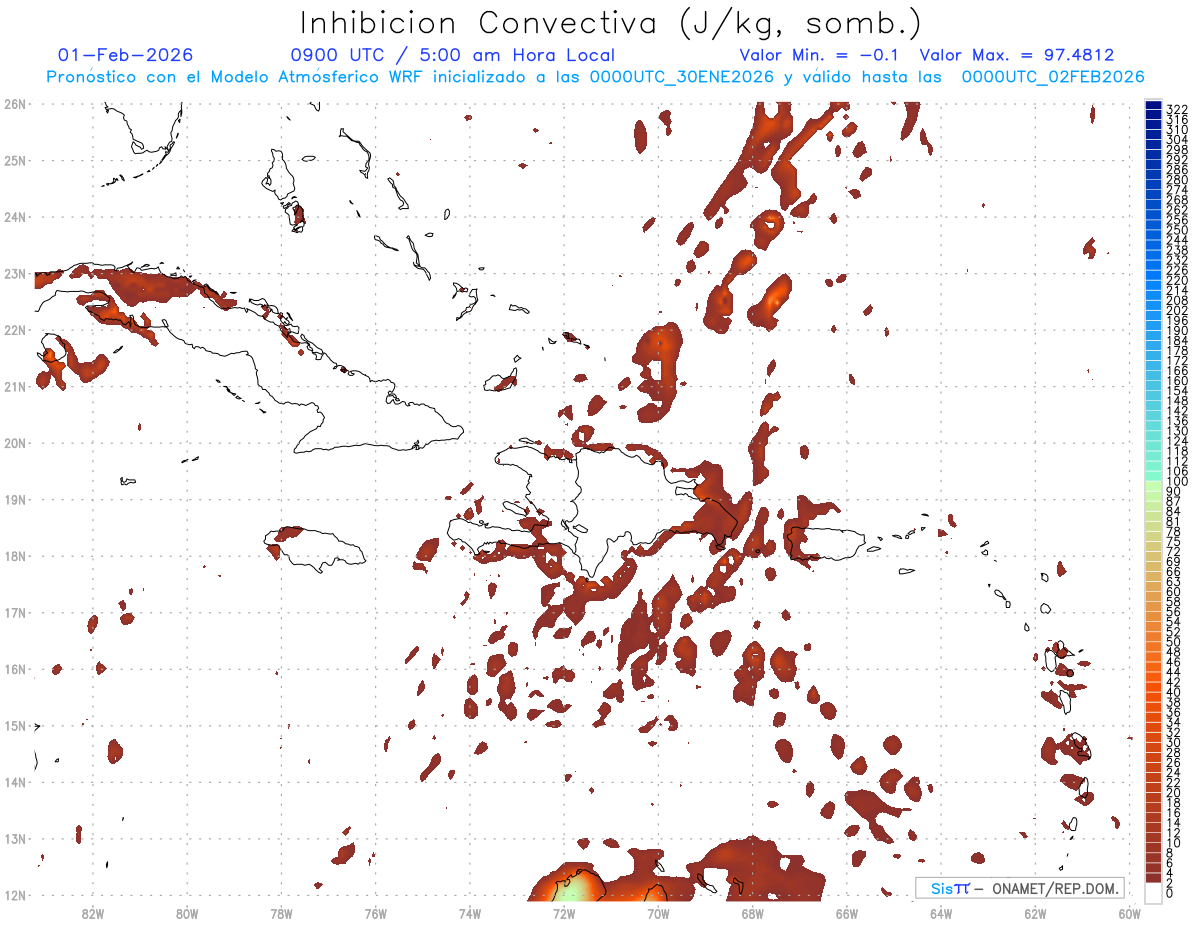Click the "66W" longitude label
The image size is (1200, 927).
pyautogui.click(x=847, y=913)
